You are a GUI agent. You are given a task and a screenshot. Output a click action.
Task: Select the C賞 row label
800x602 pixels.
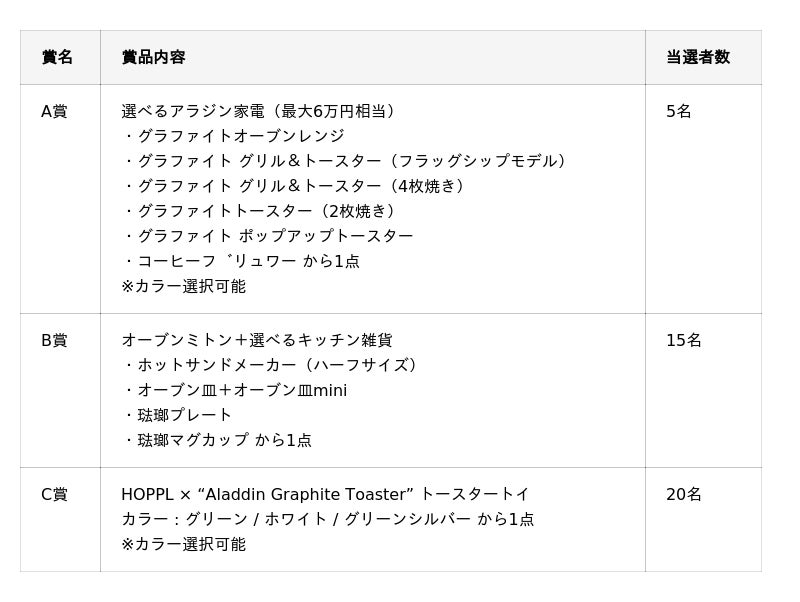pyautogui.click(x=54, y=494)
